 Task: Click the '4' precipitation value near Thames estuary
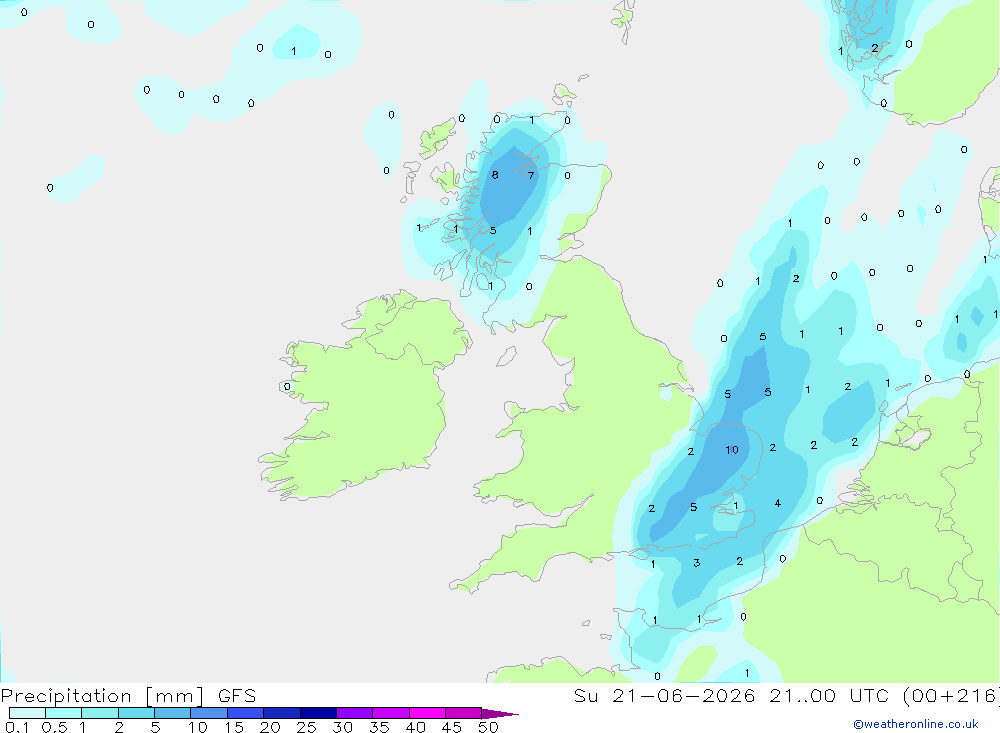click(777, 503)
